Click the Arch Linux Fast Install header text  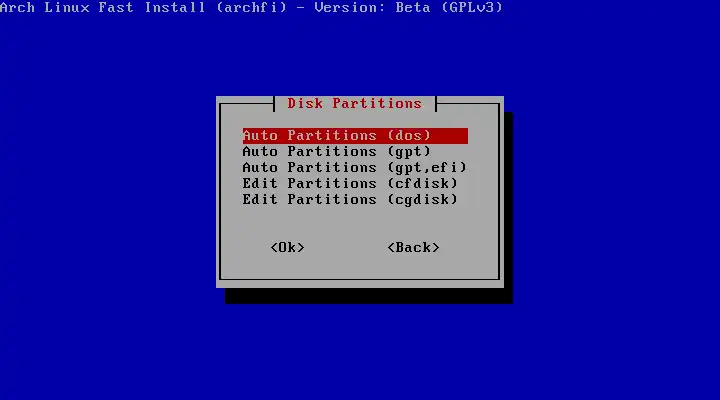coord(251,7)
